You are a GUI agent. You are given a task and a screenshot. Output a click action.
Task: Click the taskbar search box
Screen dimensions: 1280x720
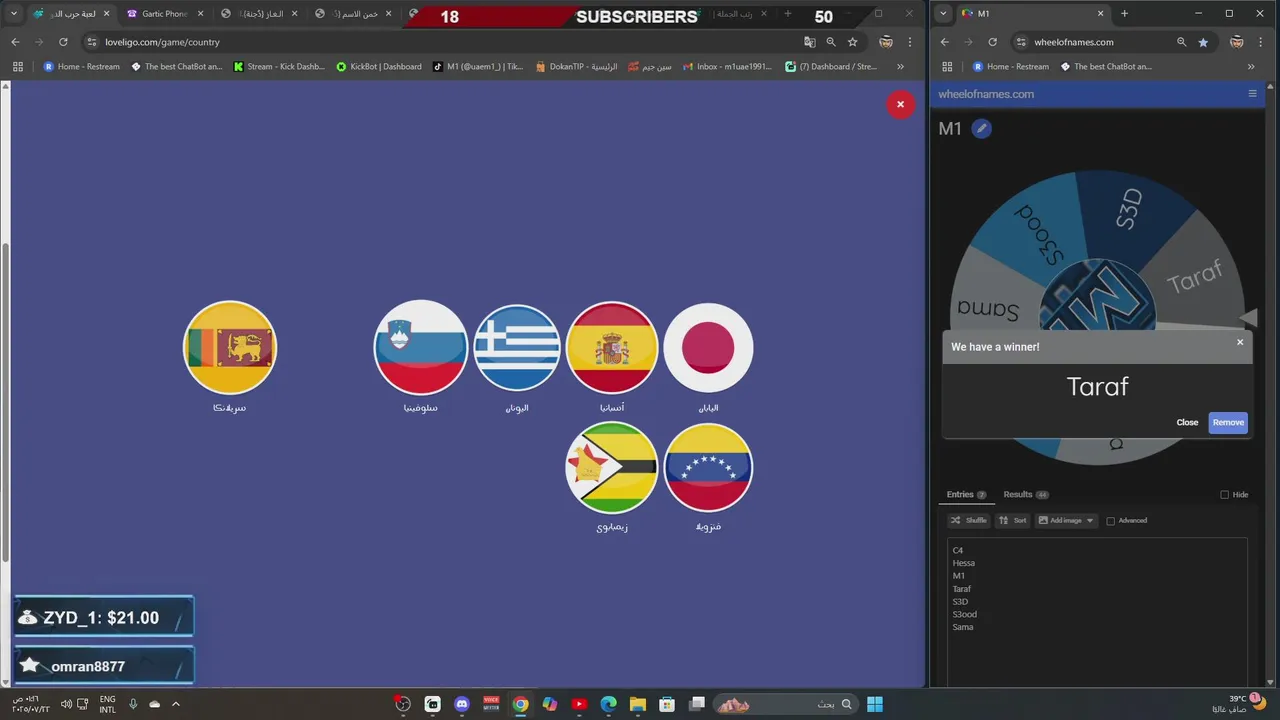click(x=785, y=704)
